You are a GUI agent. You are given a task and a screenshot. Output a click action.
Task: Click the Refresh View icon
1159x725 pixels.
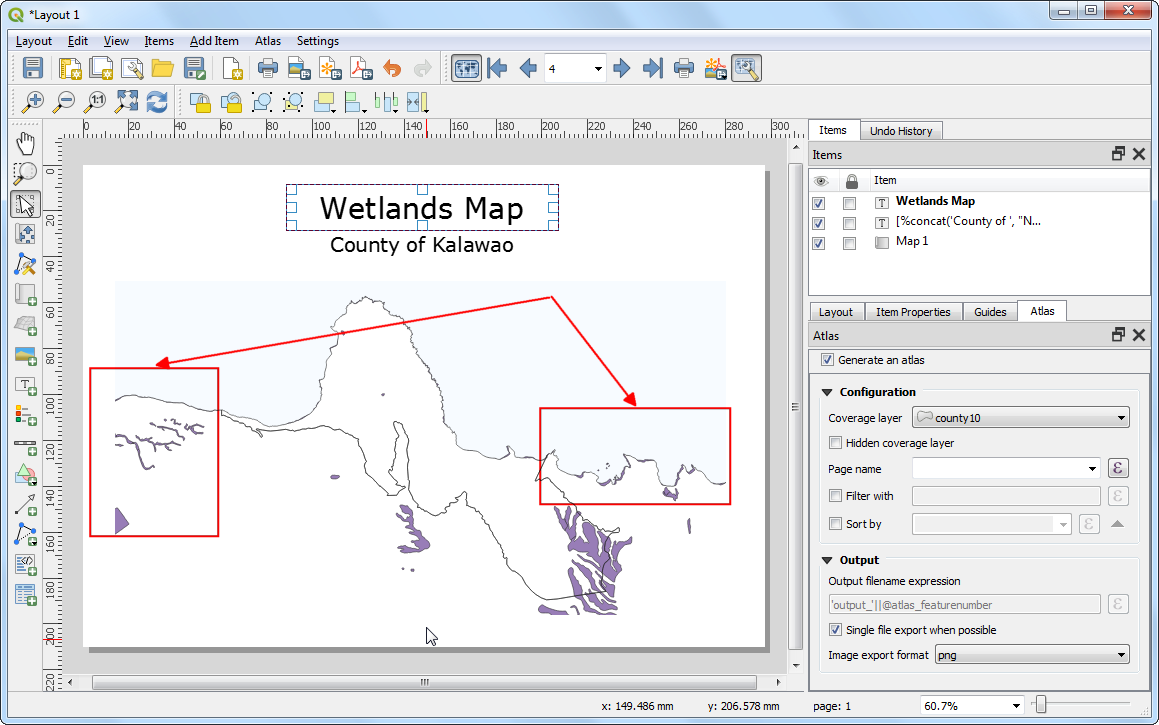tap(157, 101)
